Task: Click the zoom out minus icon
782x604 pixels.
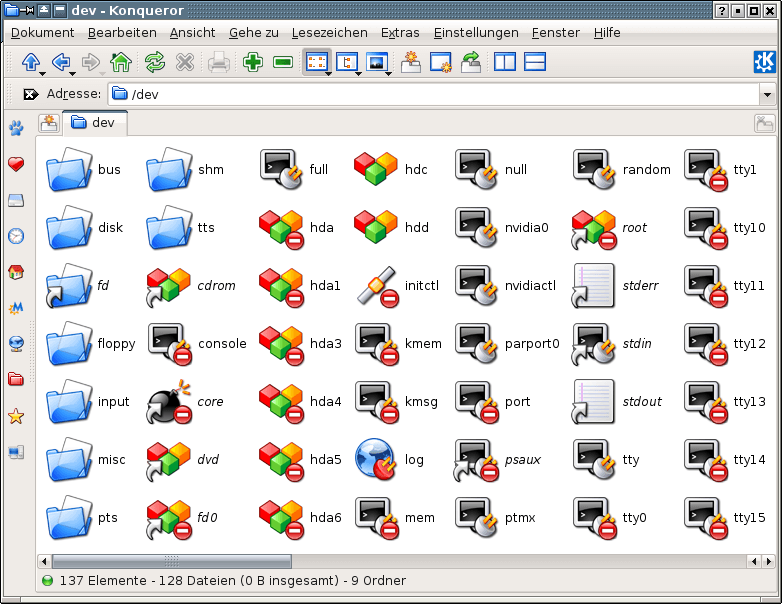Action: pyautogui.click(x=283, y=63)
